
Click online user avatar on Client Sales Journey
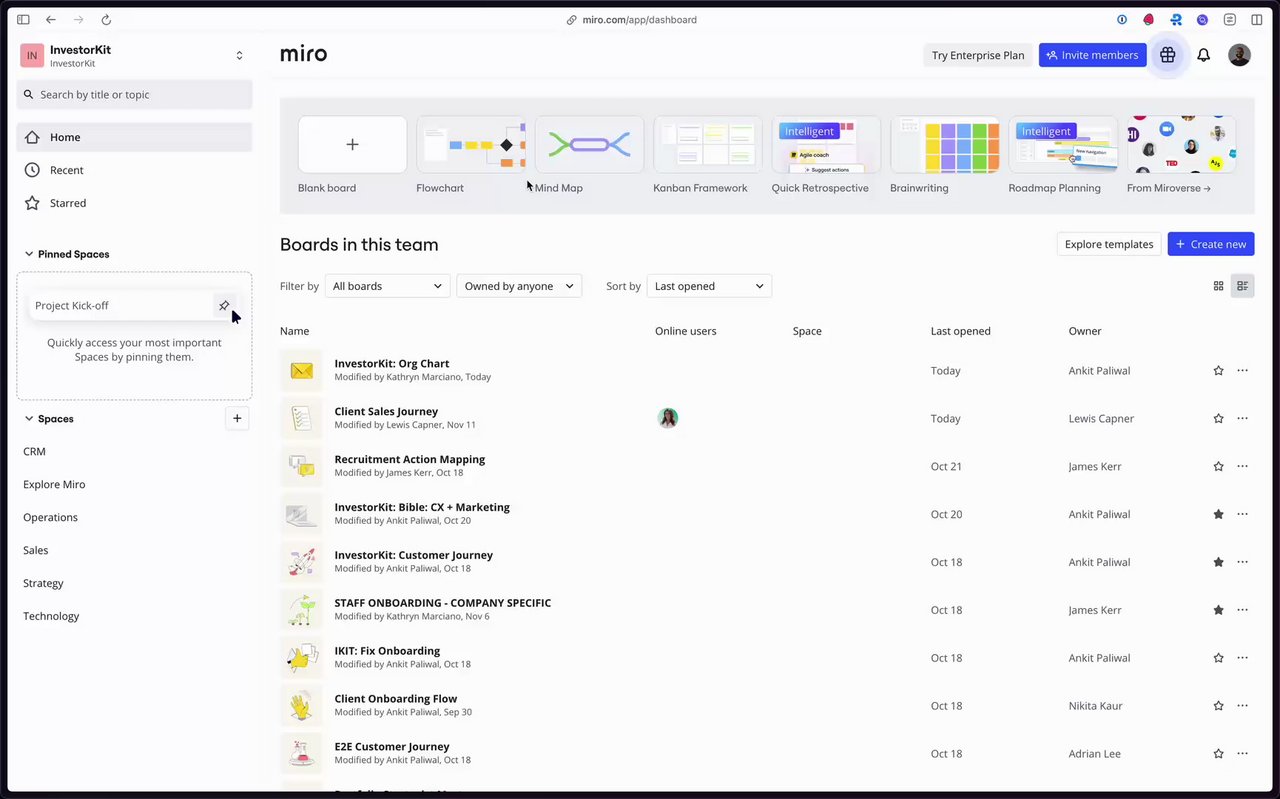tap(668, 418)
